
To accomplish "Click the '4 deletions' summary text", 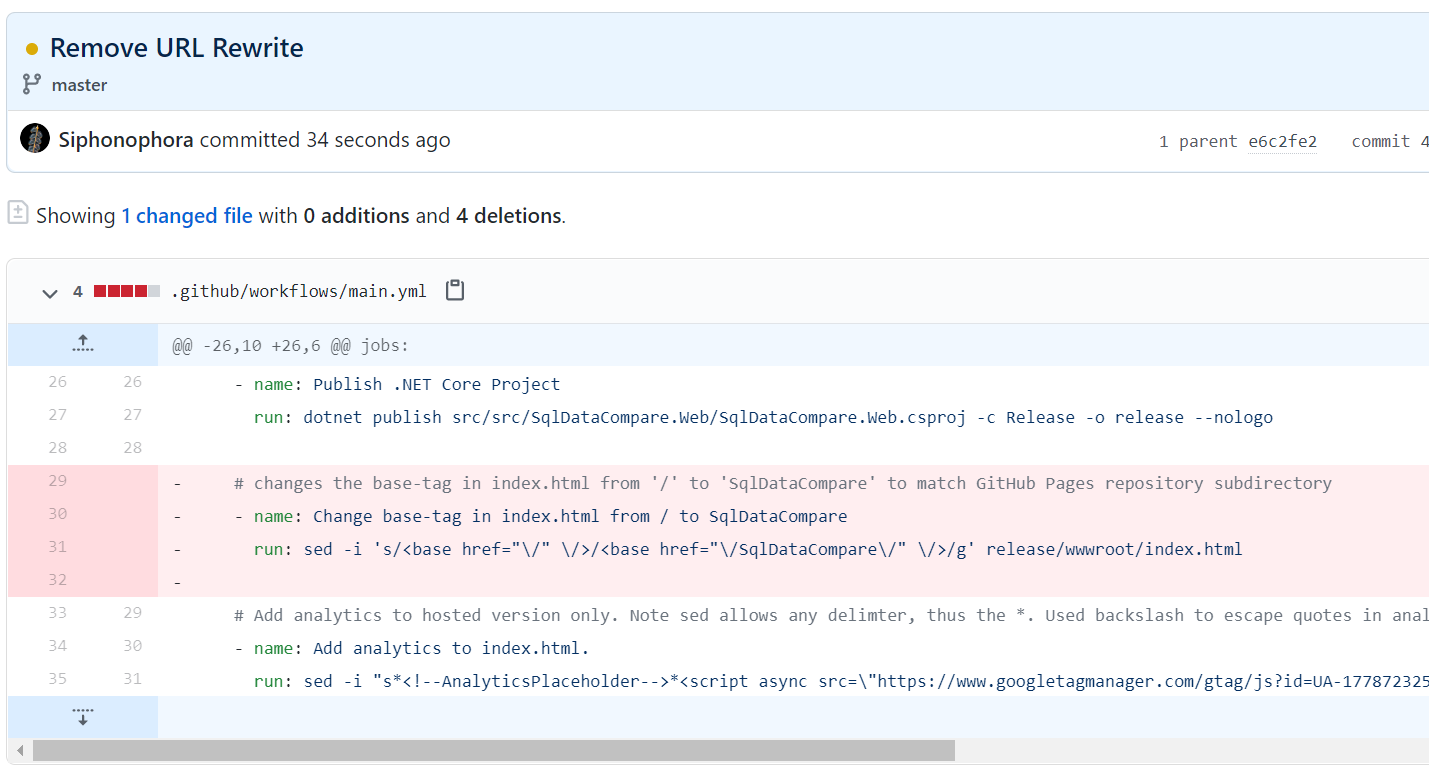I will pos(508,215).
